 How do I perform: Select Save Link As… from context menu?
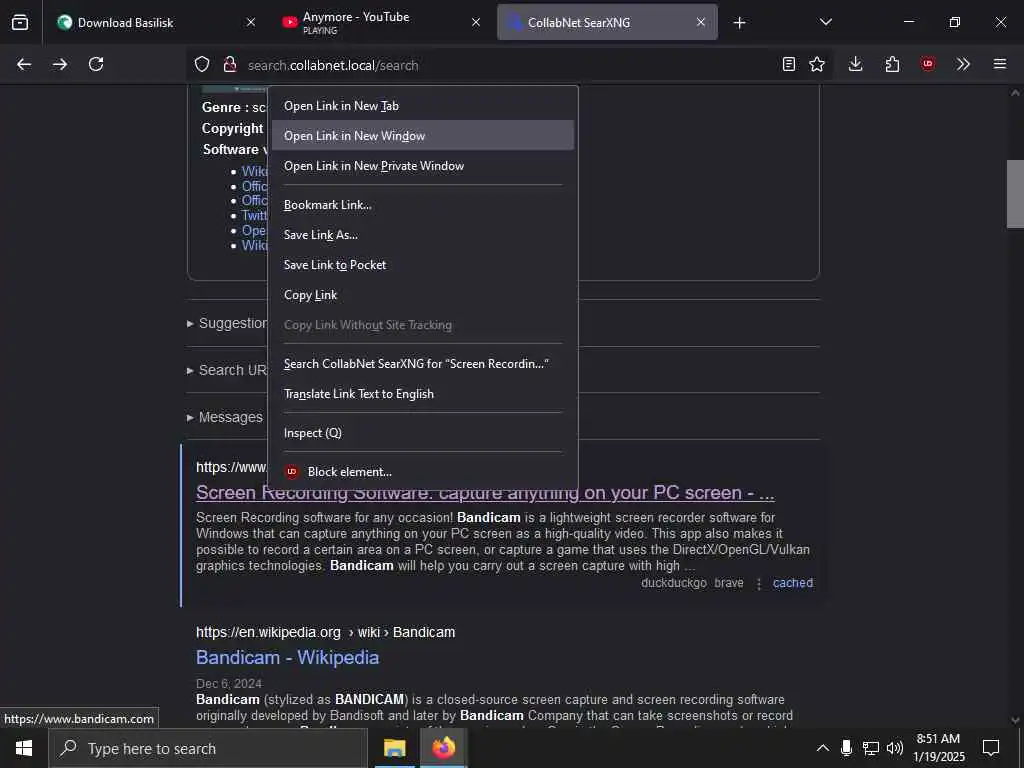click(x=423, y=235)
